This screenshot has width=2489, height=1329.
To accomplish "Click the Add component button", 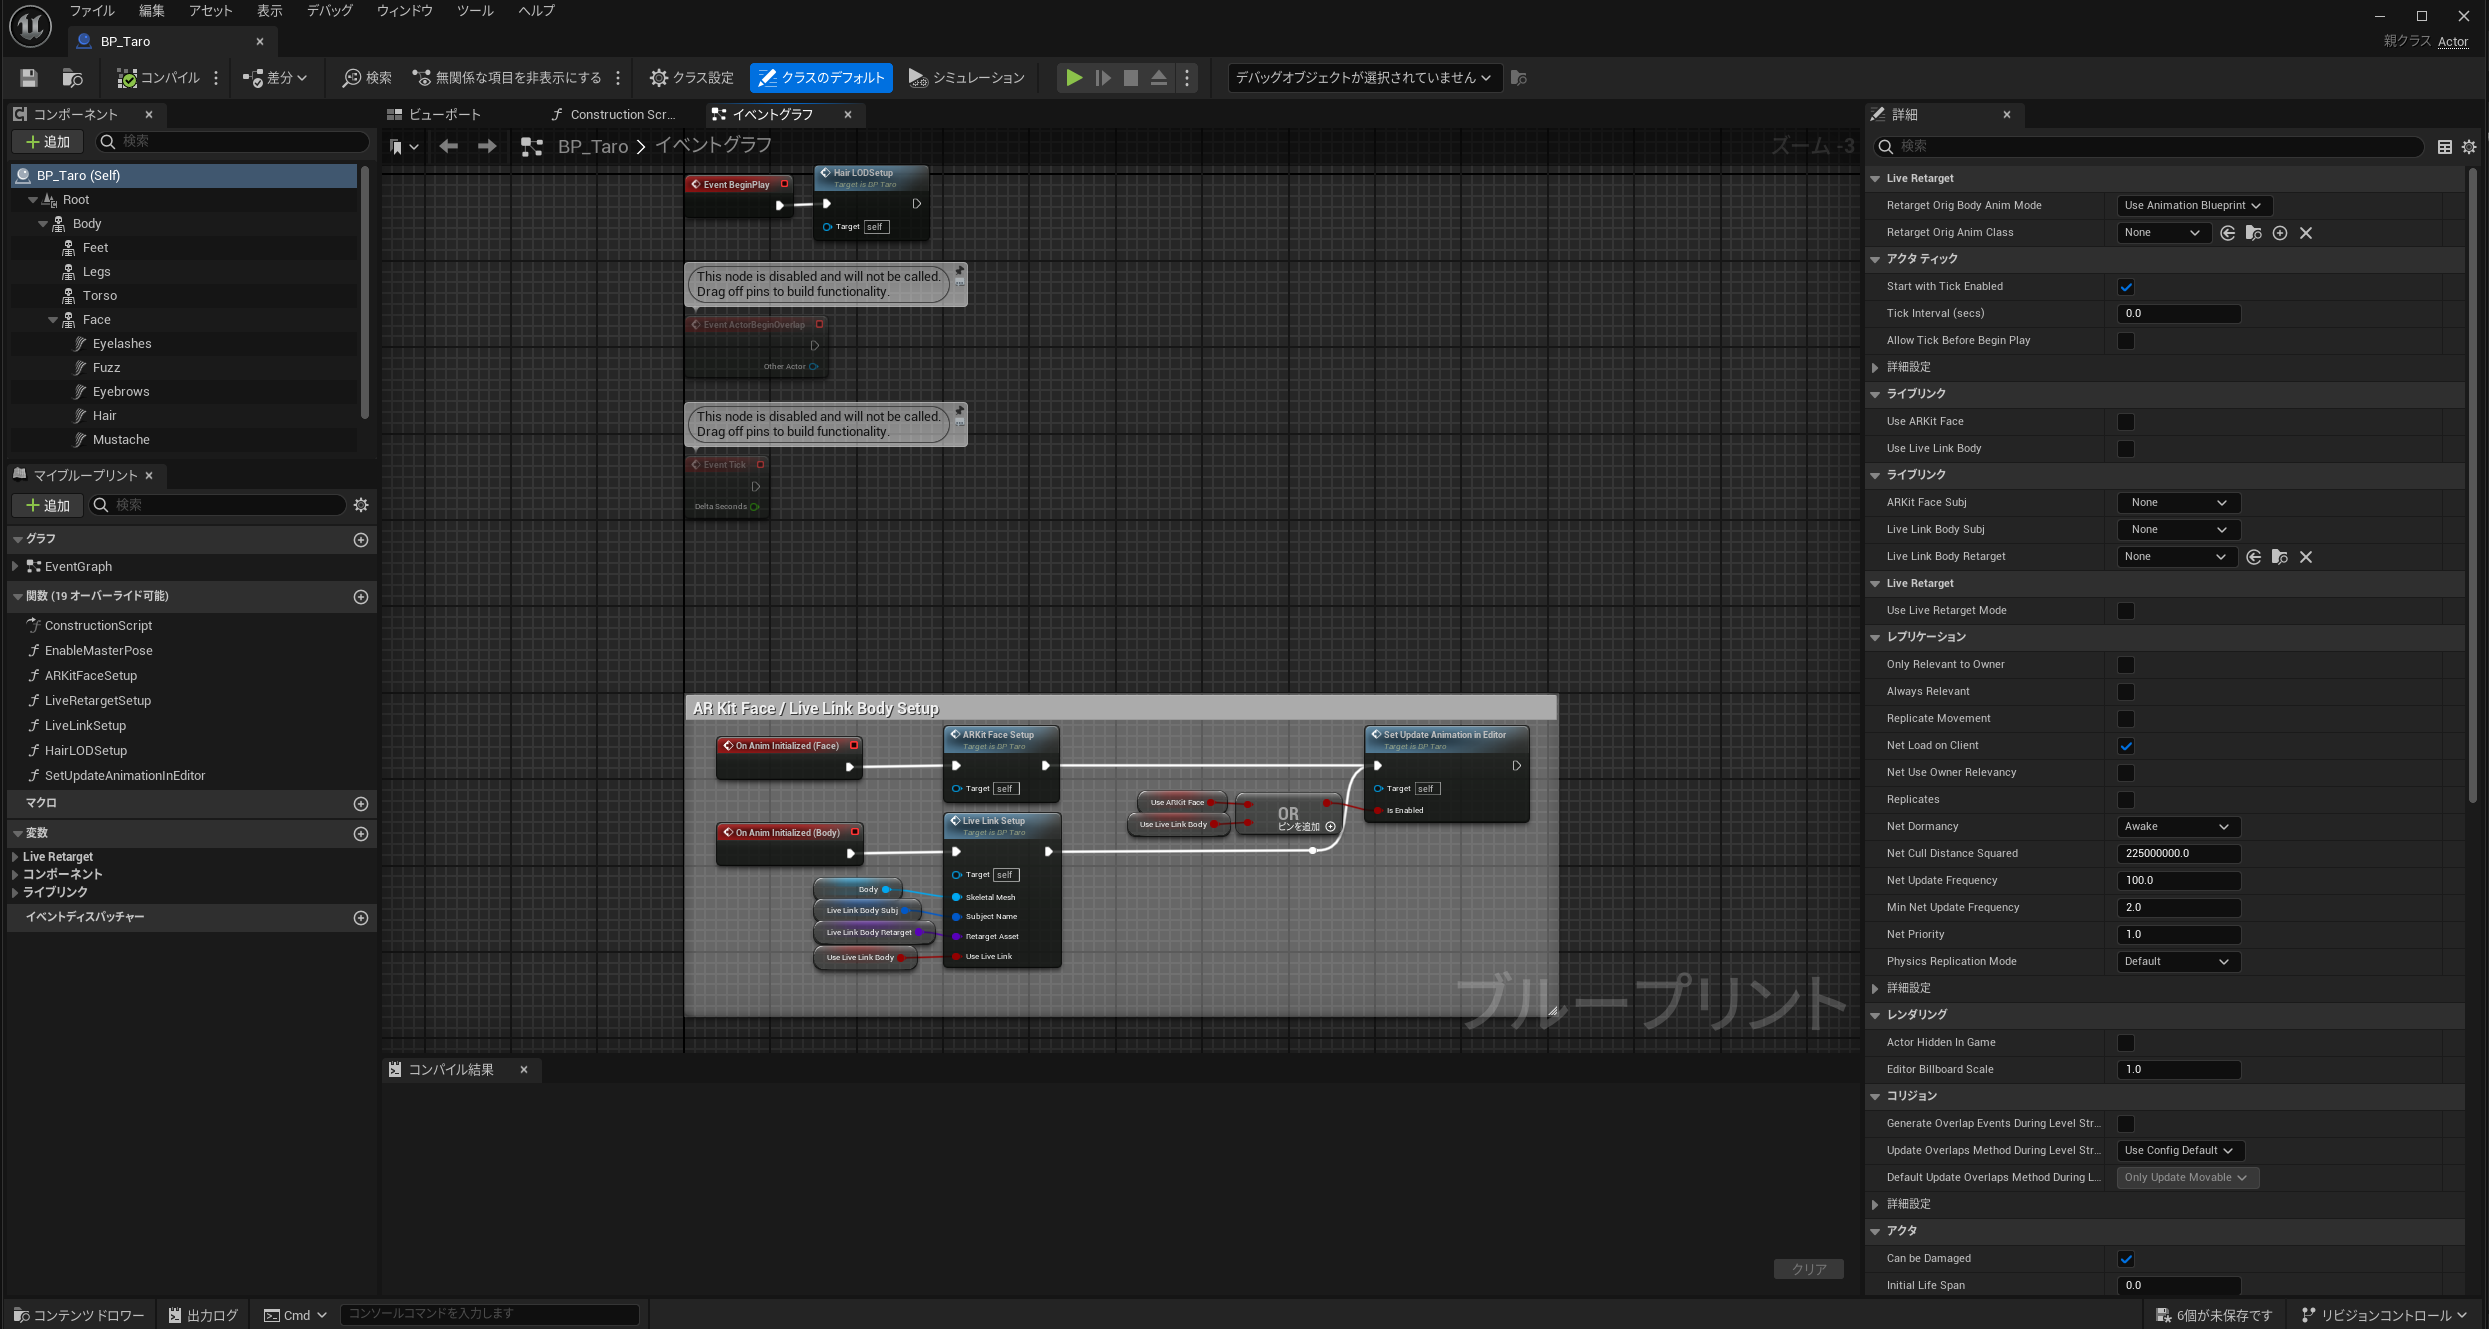I will click(x=47, y=142).
